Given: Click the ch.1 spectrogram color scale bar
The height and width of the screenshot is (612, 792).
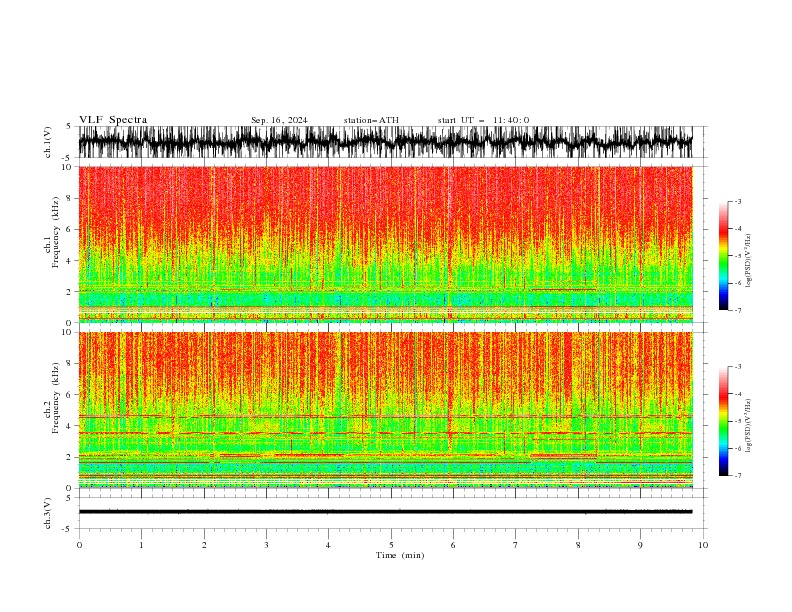Looking at the screenshot, I should [x=723, y=255].
